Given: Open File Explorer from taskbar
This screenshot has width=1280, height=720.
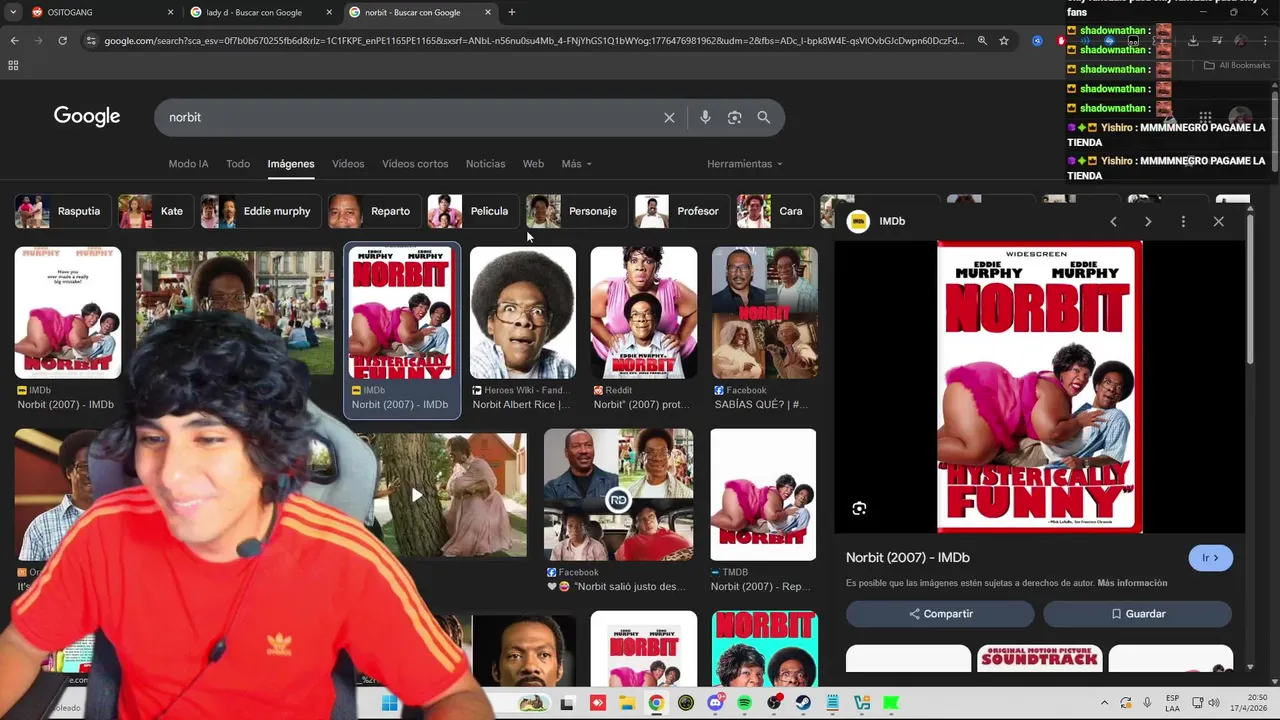Looking at the screenshot, I should (626, 703).
